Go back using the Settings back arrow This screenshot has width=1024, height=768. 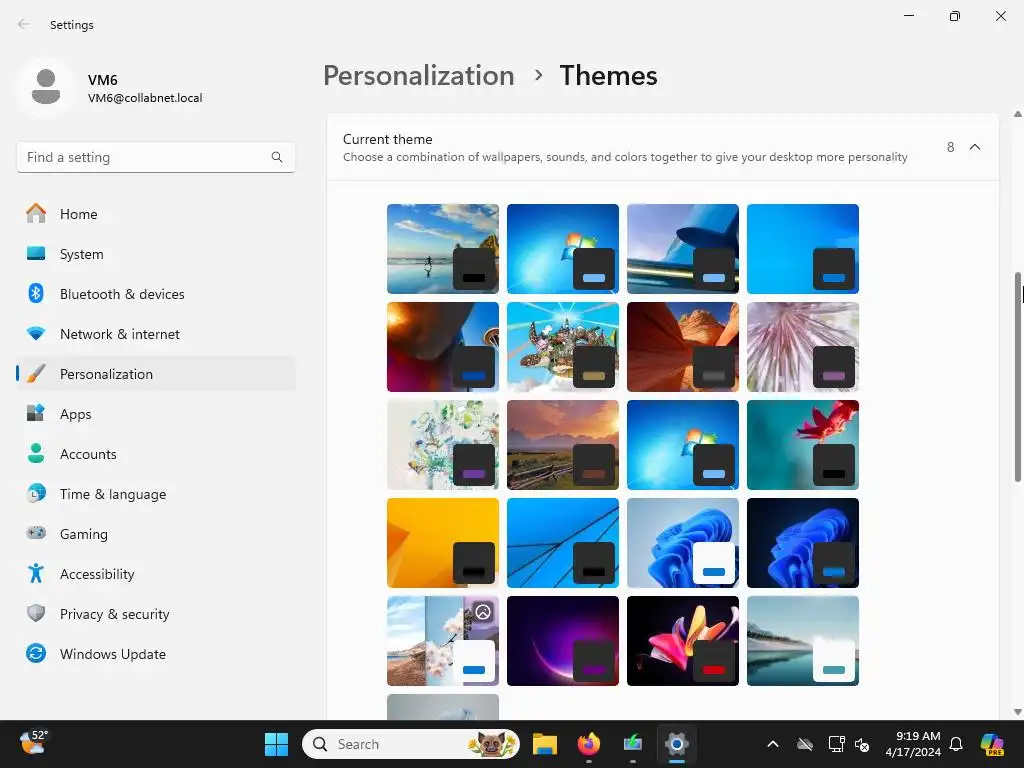pos(24,24)
